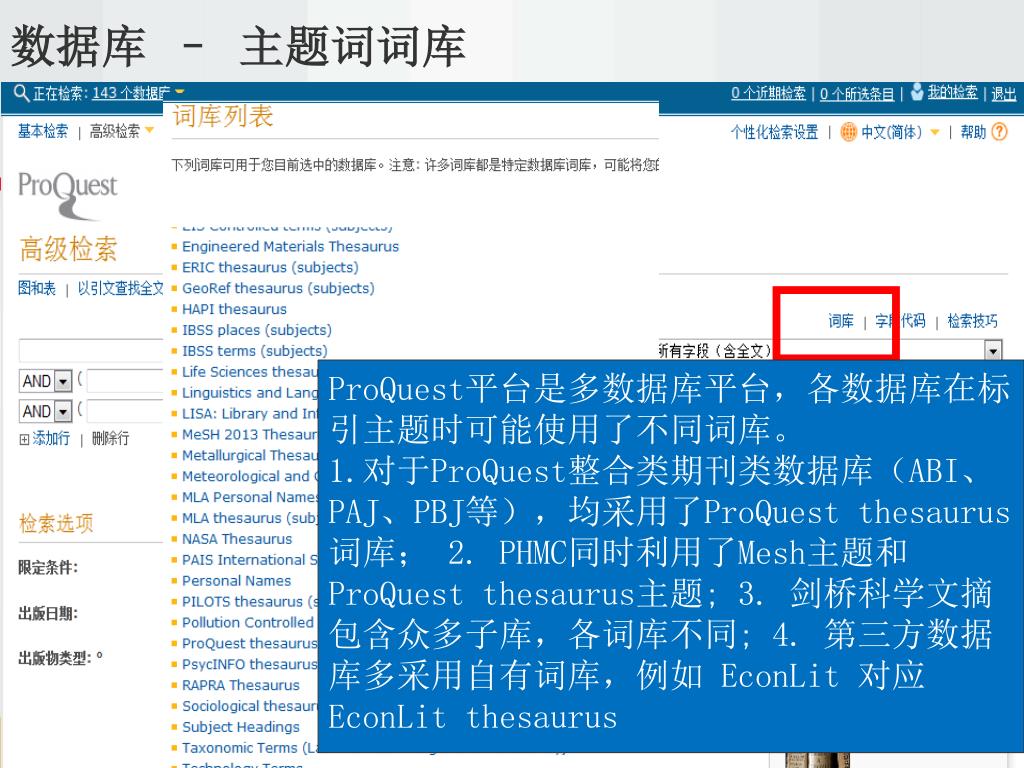Expand the databases dropdown arrow beside 143 个数据库
This screenshot has width=1024, height=768.
[180, 91]
